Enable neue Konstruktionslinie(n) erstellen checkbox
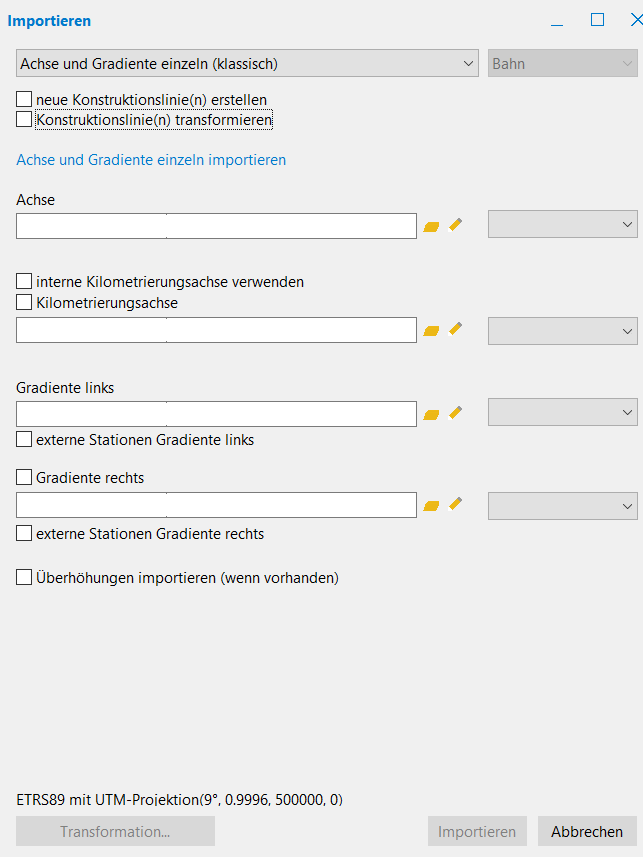 coord(24,100)
